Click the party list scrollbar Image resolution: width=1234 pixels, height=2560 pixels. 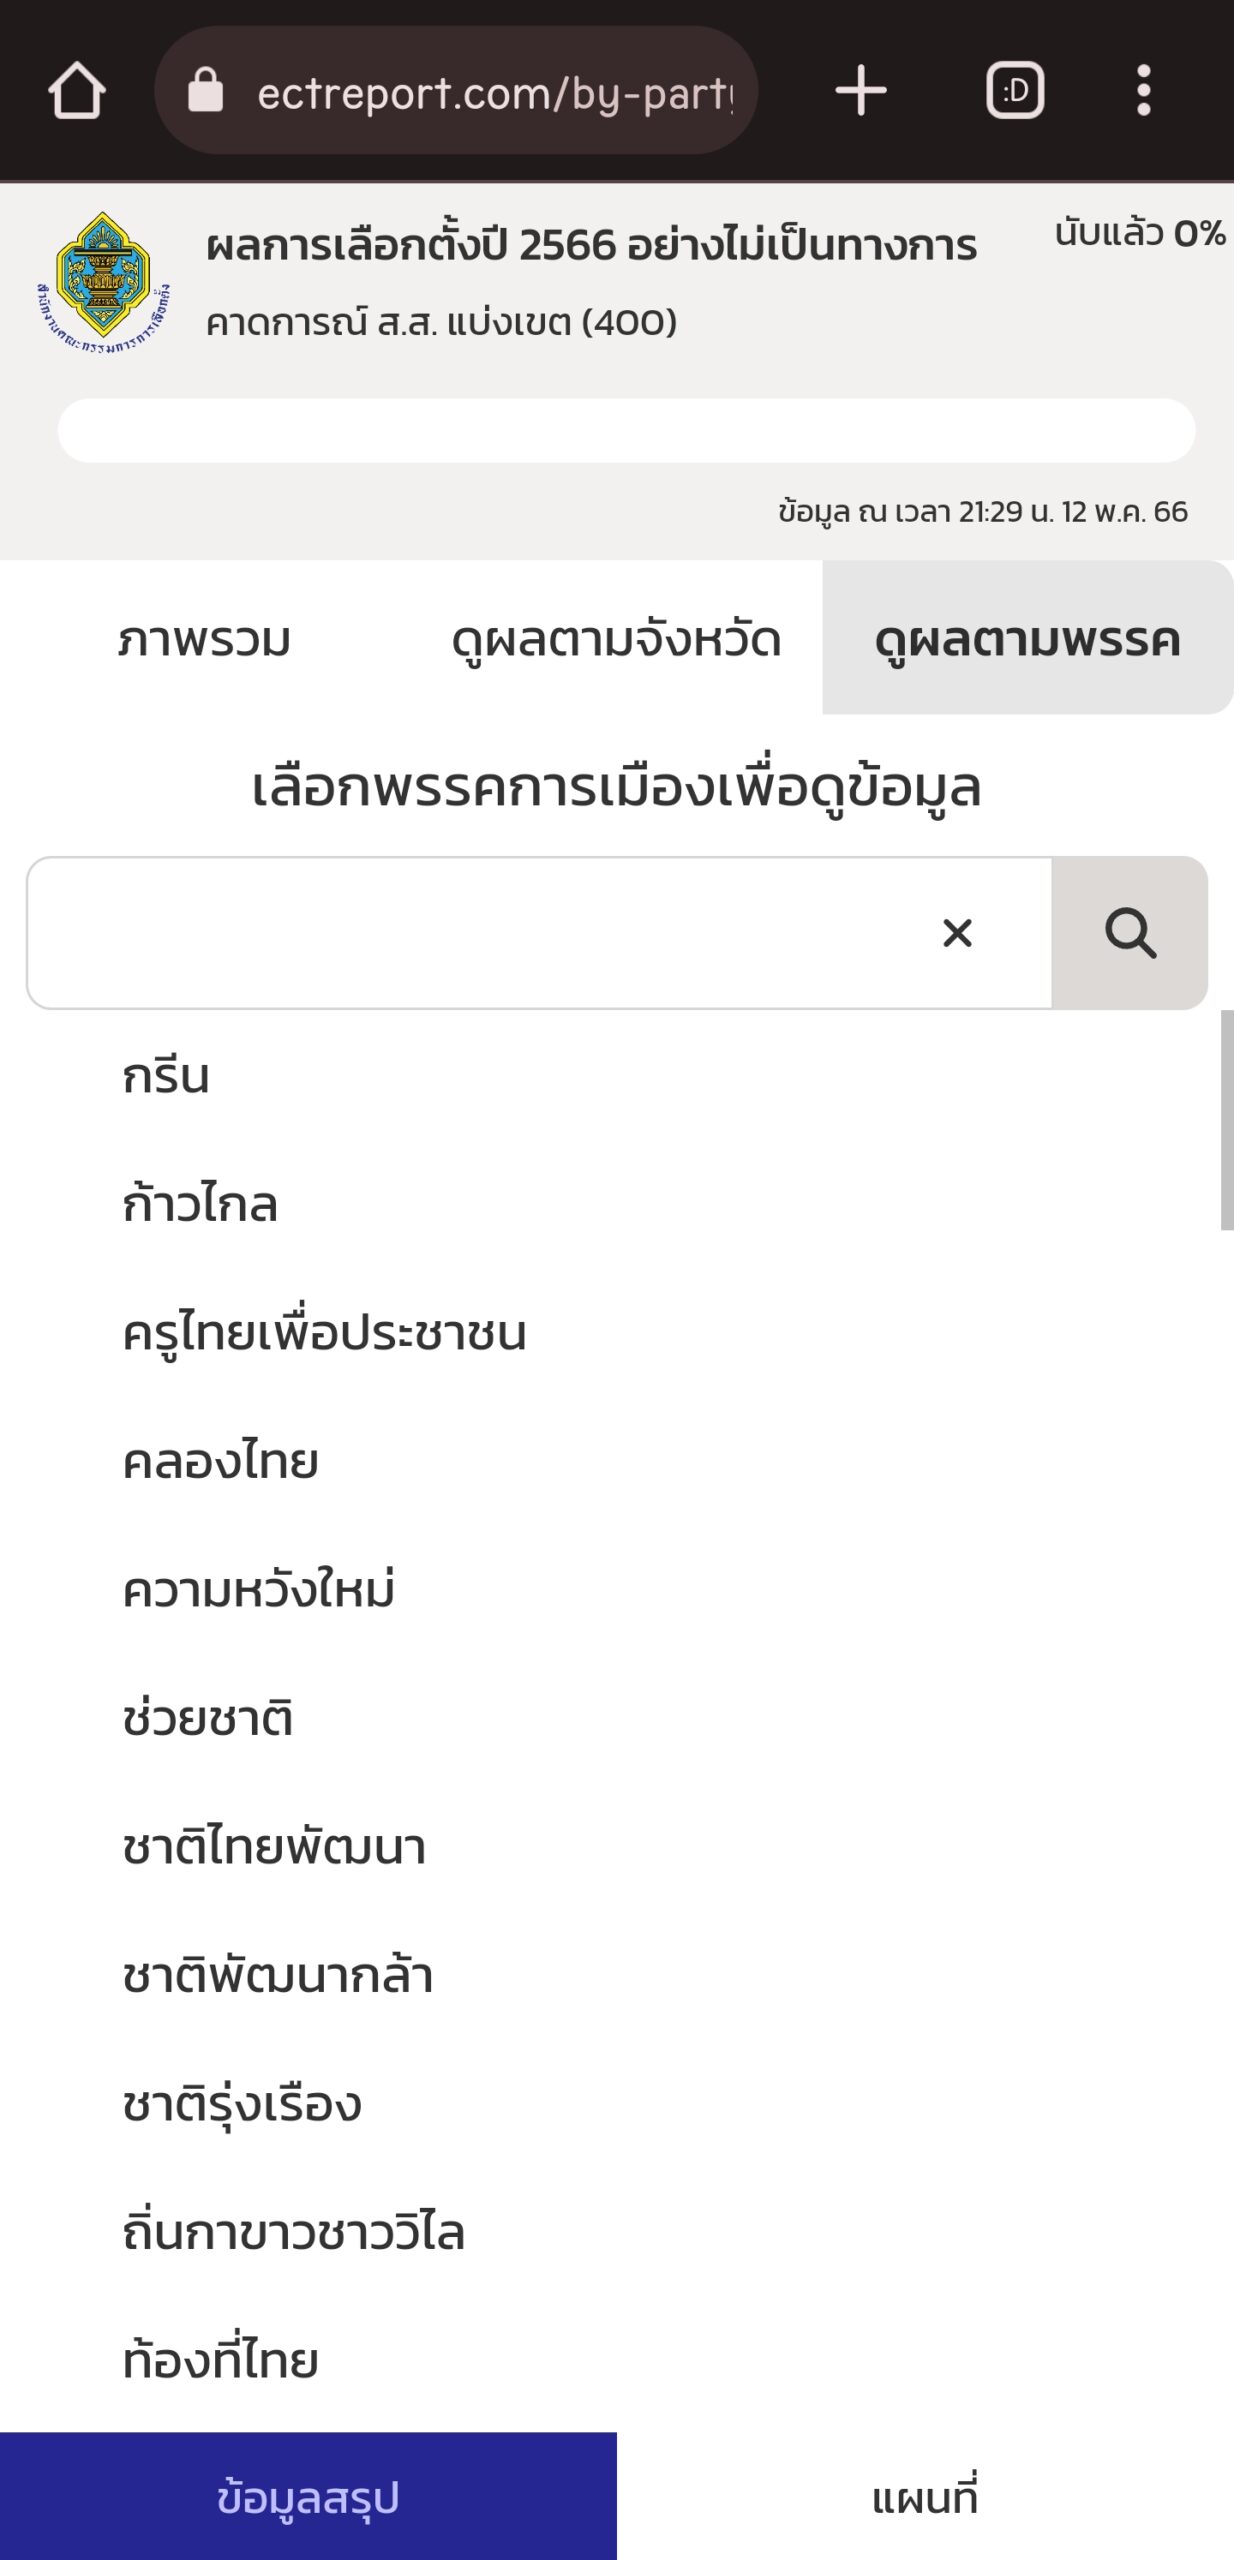click(x=1226, y=1120)
